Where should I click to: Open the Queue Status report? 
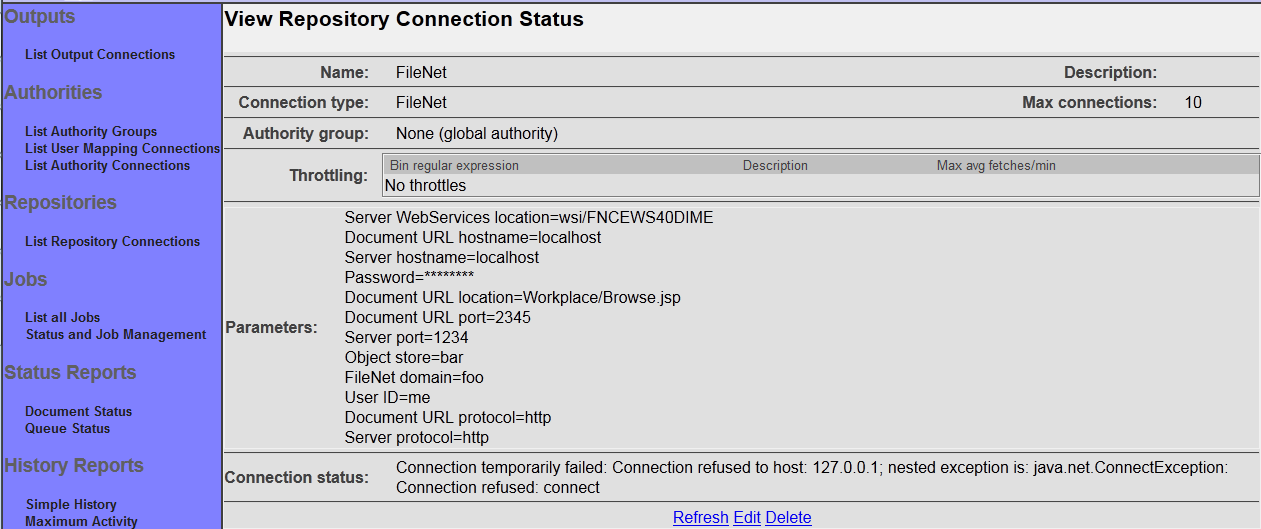[x=68, y=428]
